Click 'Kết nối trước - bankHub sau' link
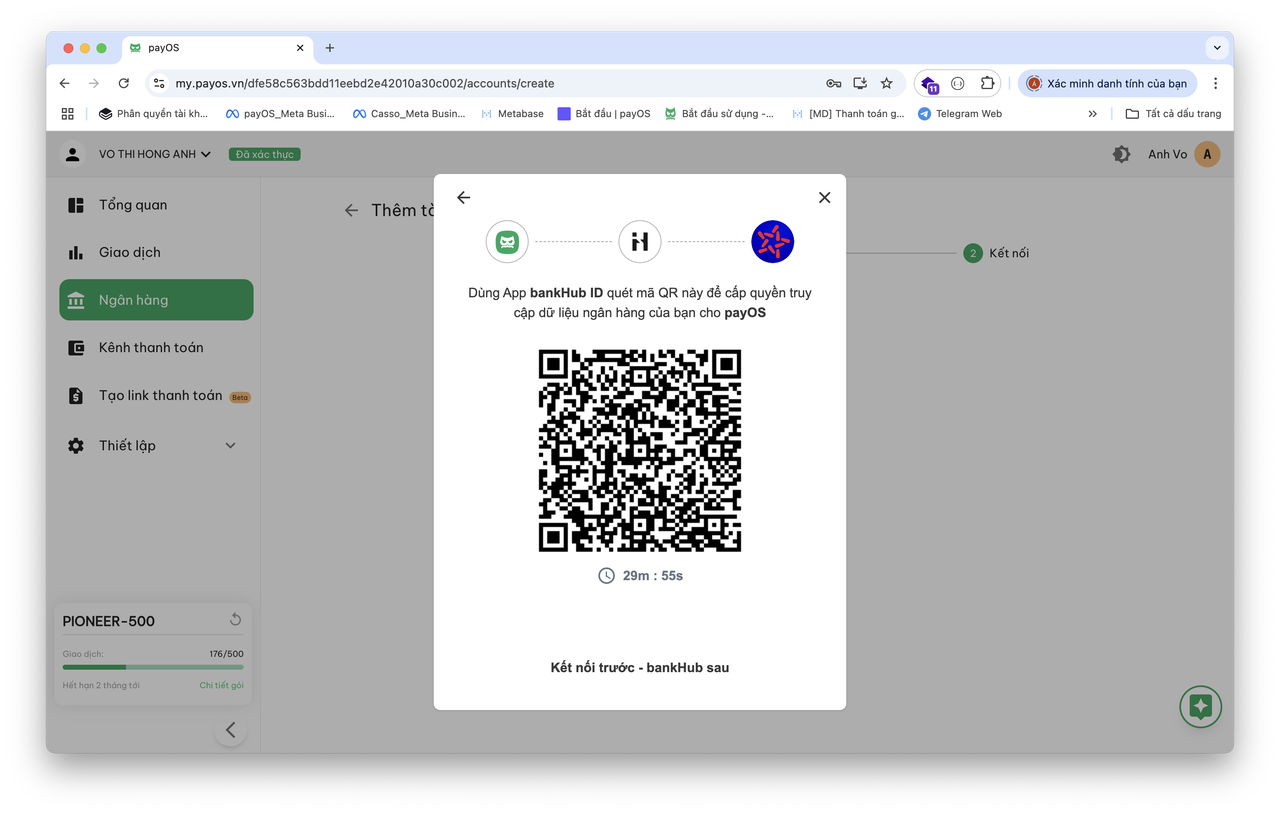Viewport: 1280px width, 814px height. [x=640, y=668]
